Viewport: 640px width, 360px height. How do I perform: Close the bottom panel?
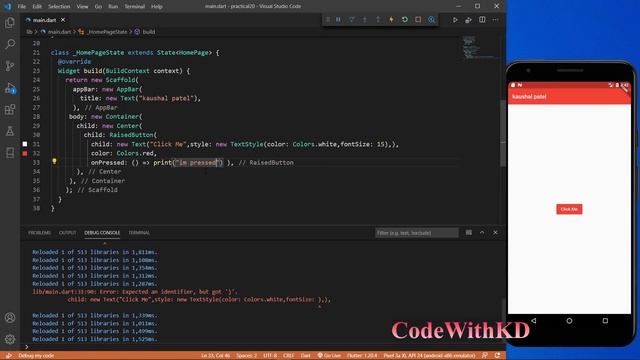click(495, 232)
